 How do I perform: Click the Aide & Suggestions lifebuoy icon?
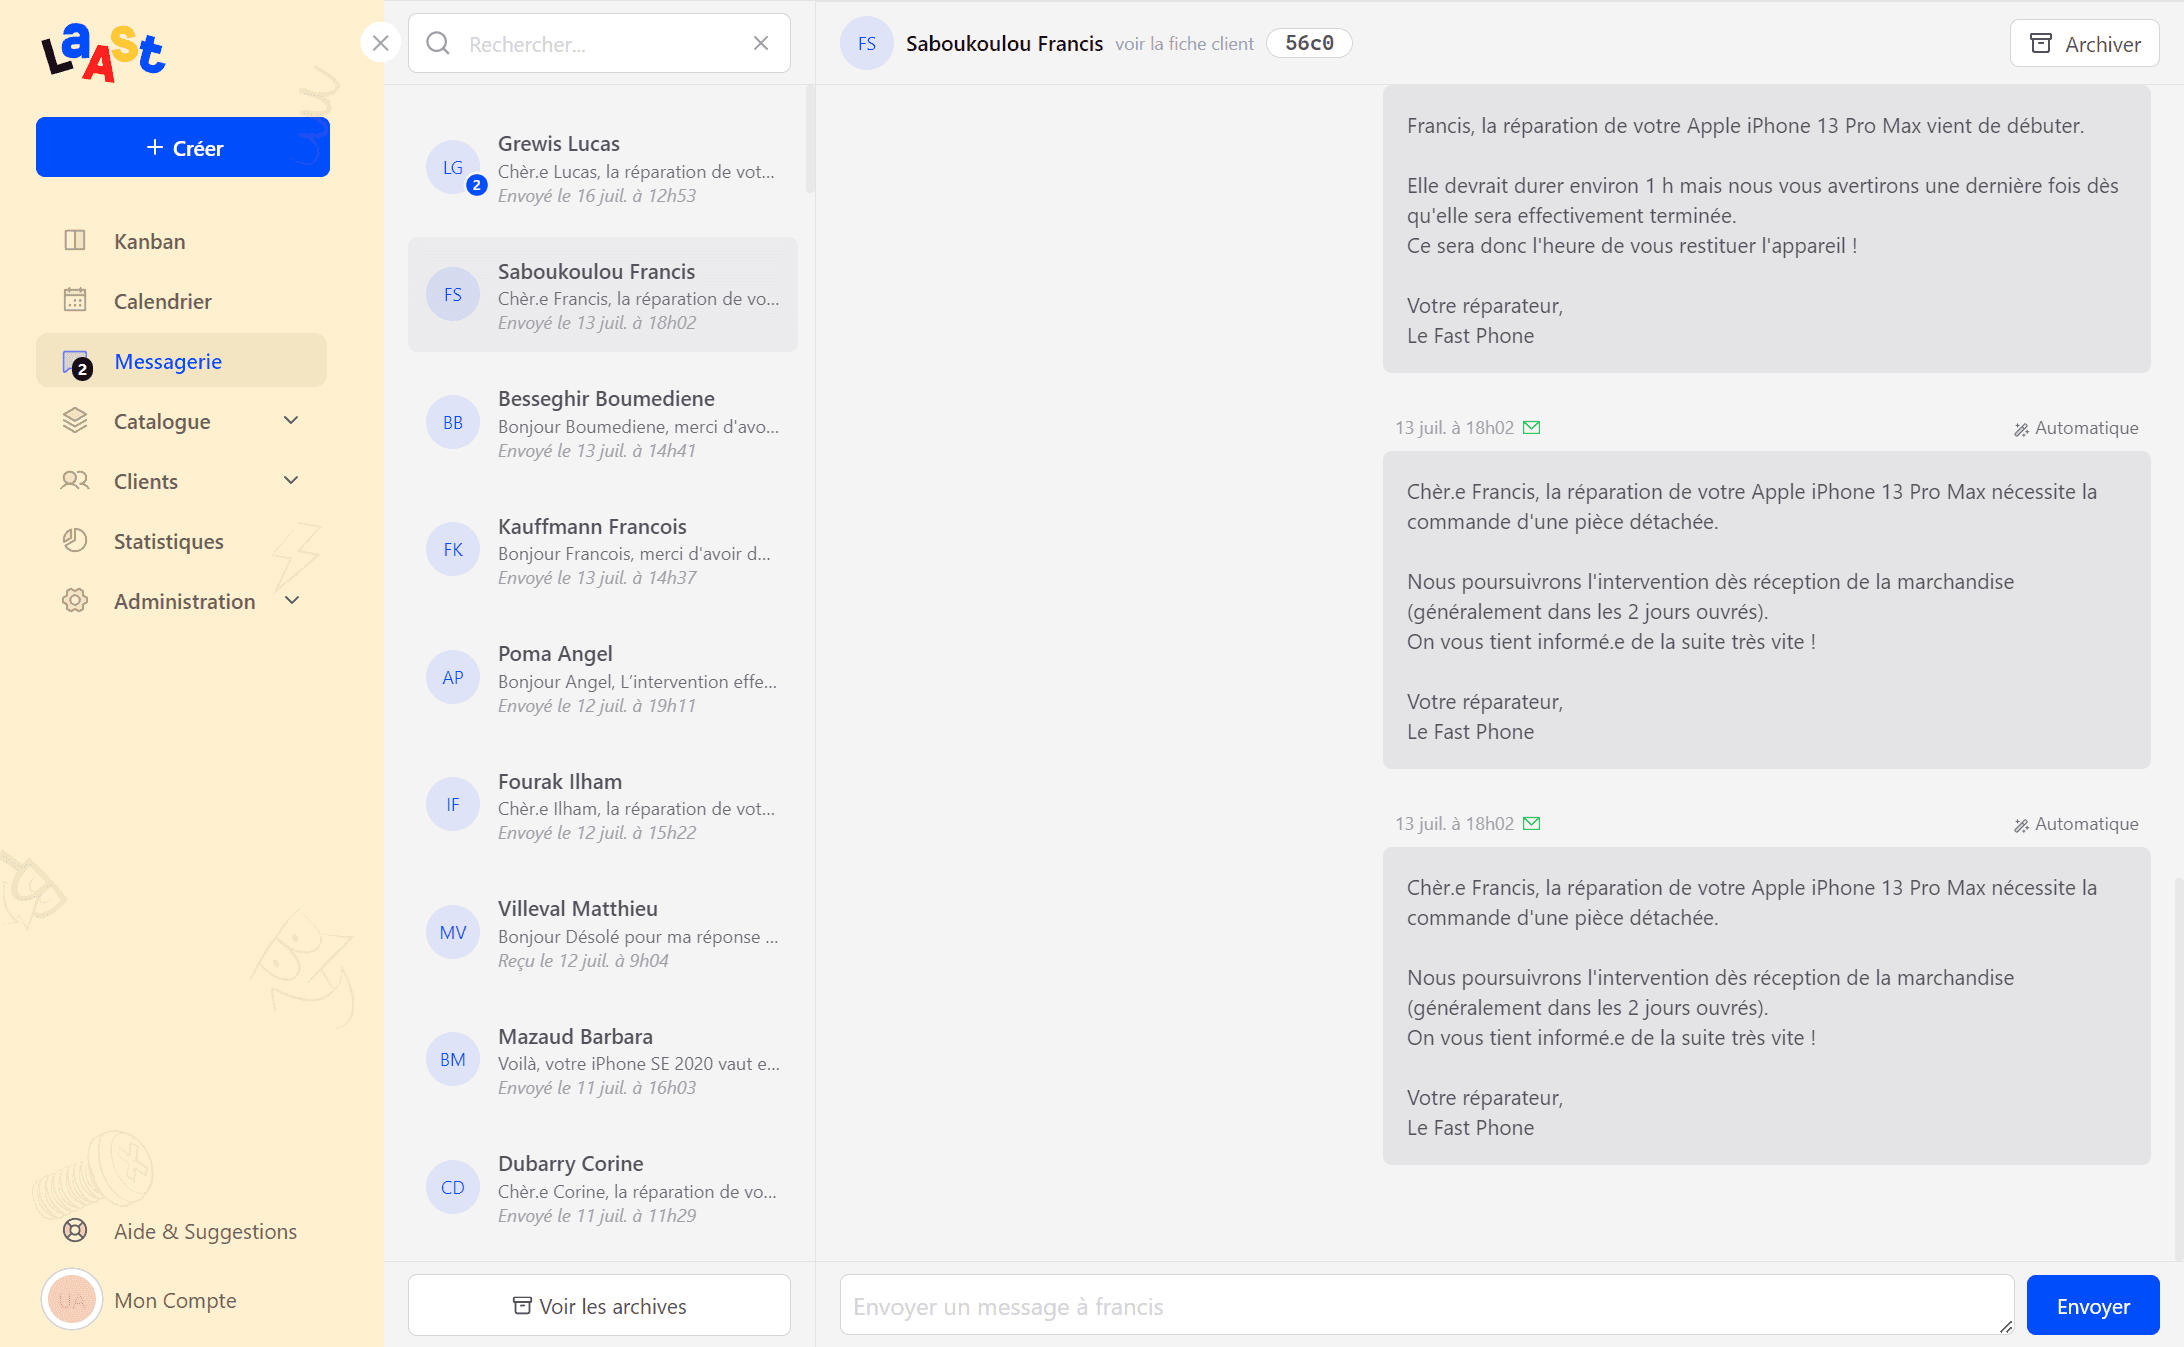[x=75, y=1230]
